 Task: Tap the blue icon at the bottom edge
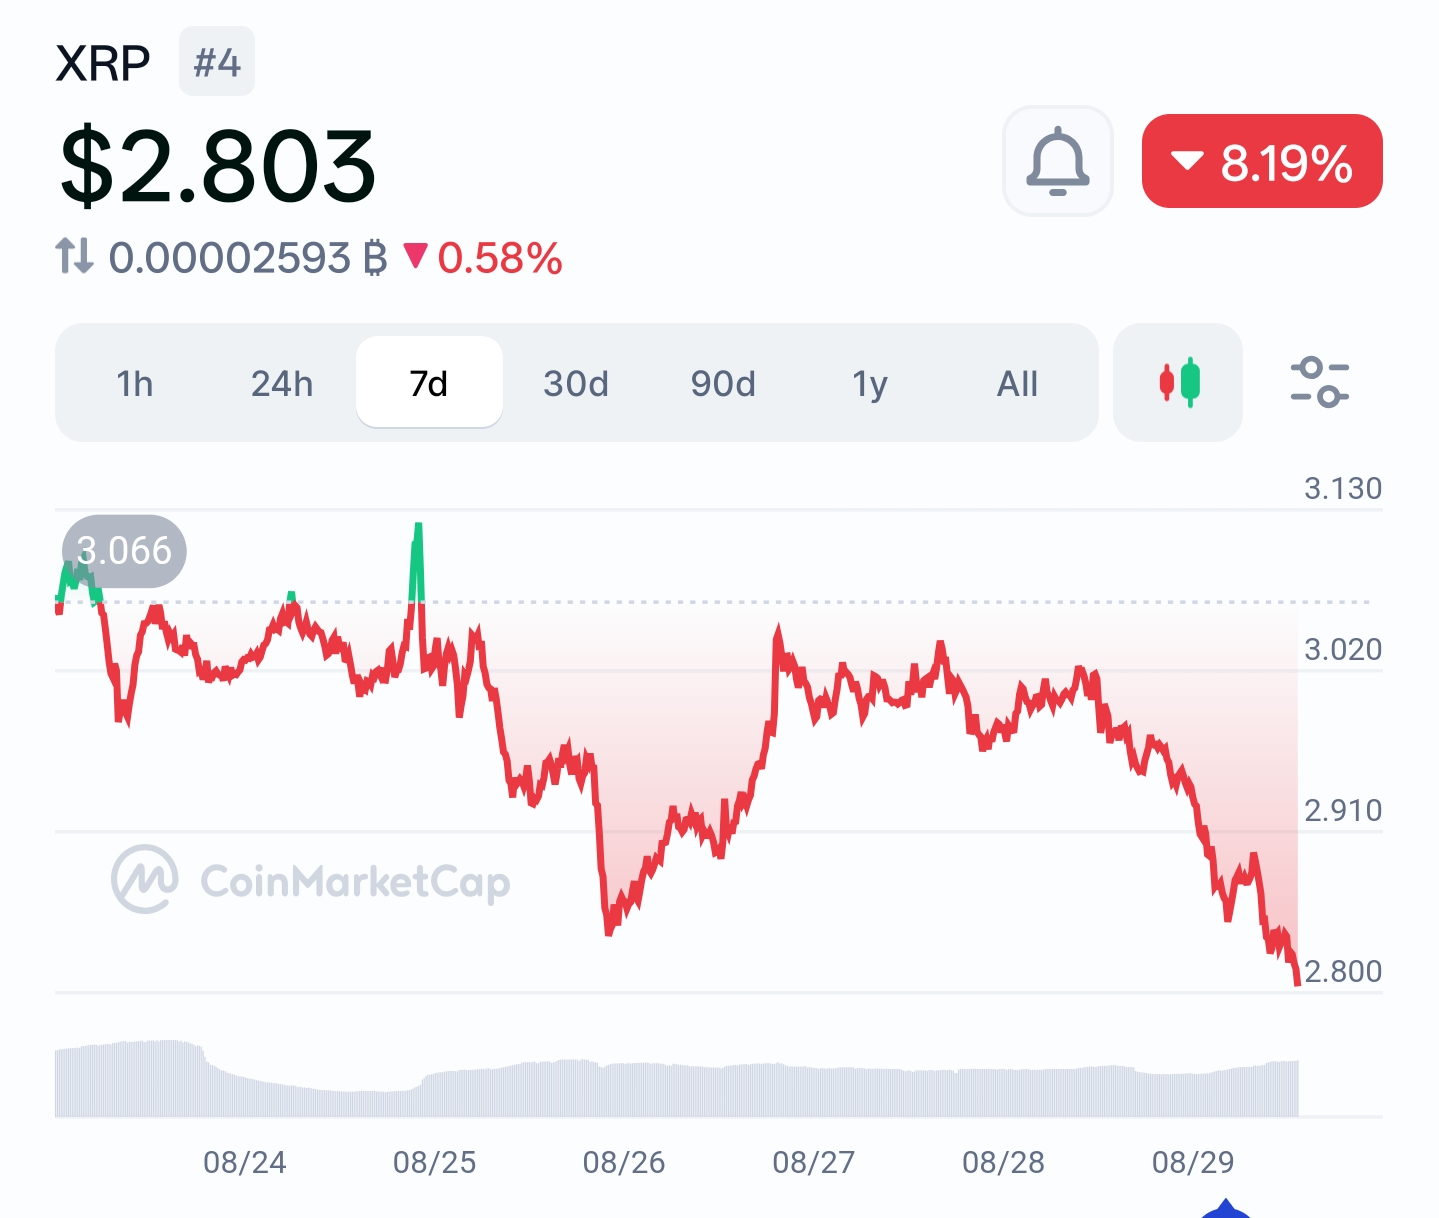click(x=1225, y=1209)
